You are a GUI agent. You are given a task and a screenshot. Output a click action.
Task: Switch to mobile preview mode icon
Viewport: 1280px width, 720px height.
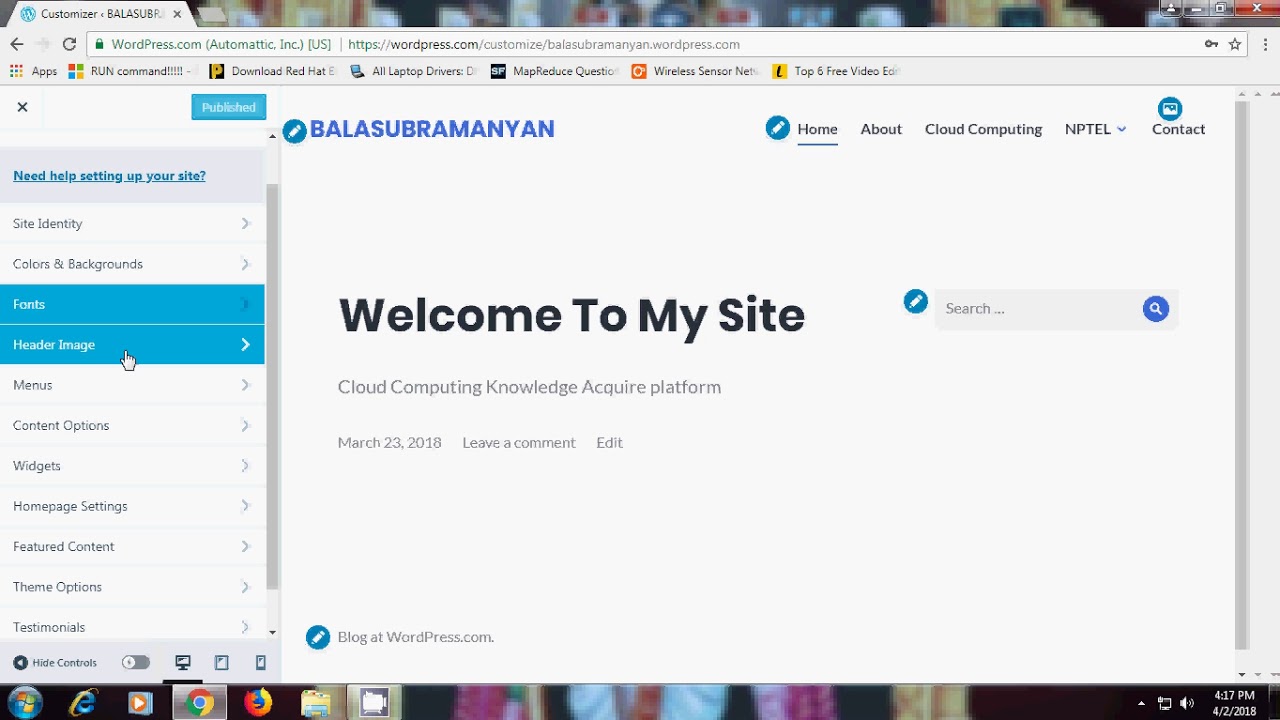(x=261, y=662)
